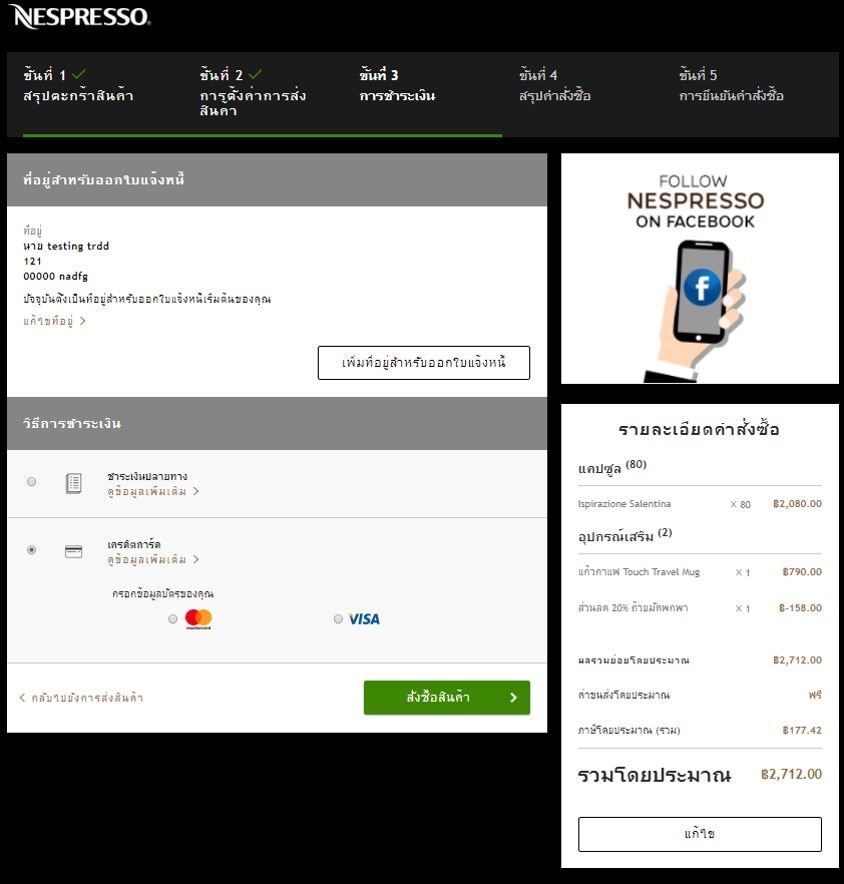
Task: Expand more info under credit card
Action: tap(153, 560)
